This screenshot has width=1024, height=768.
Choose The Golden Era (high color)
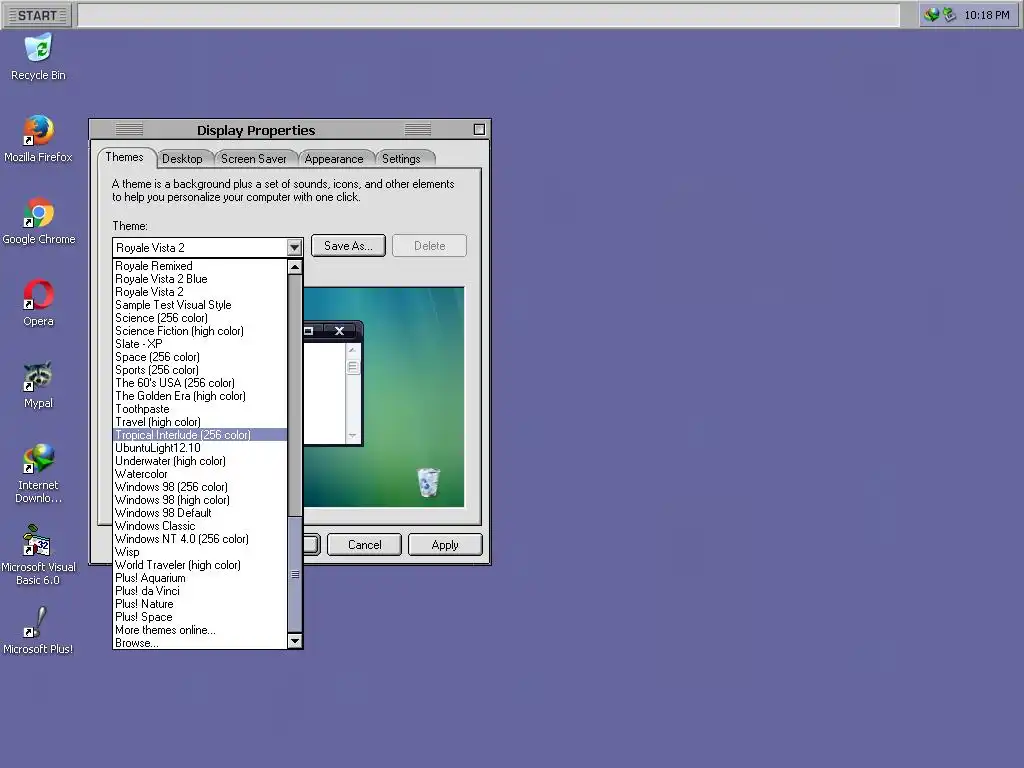pos(200,396)
